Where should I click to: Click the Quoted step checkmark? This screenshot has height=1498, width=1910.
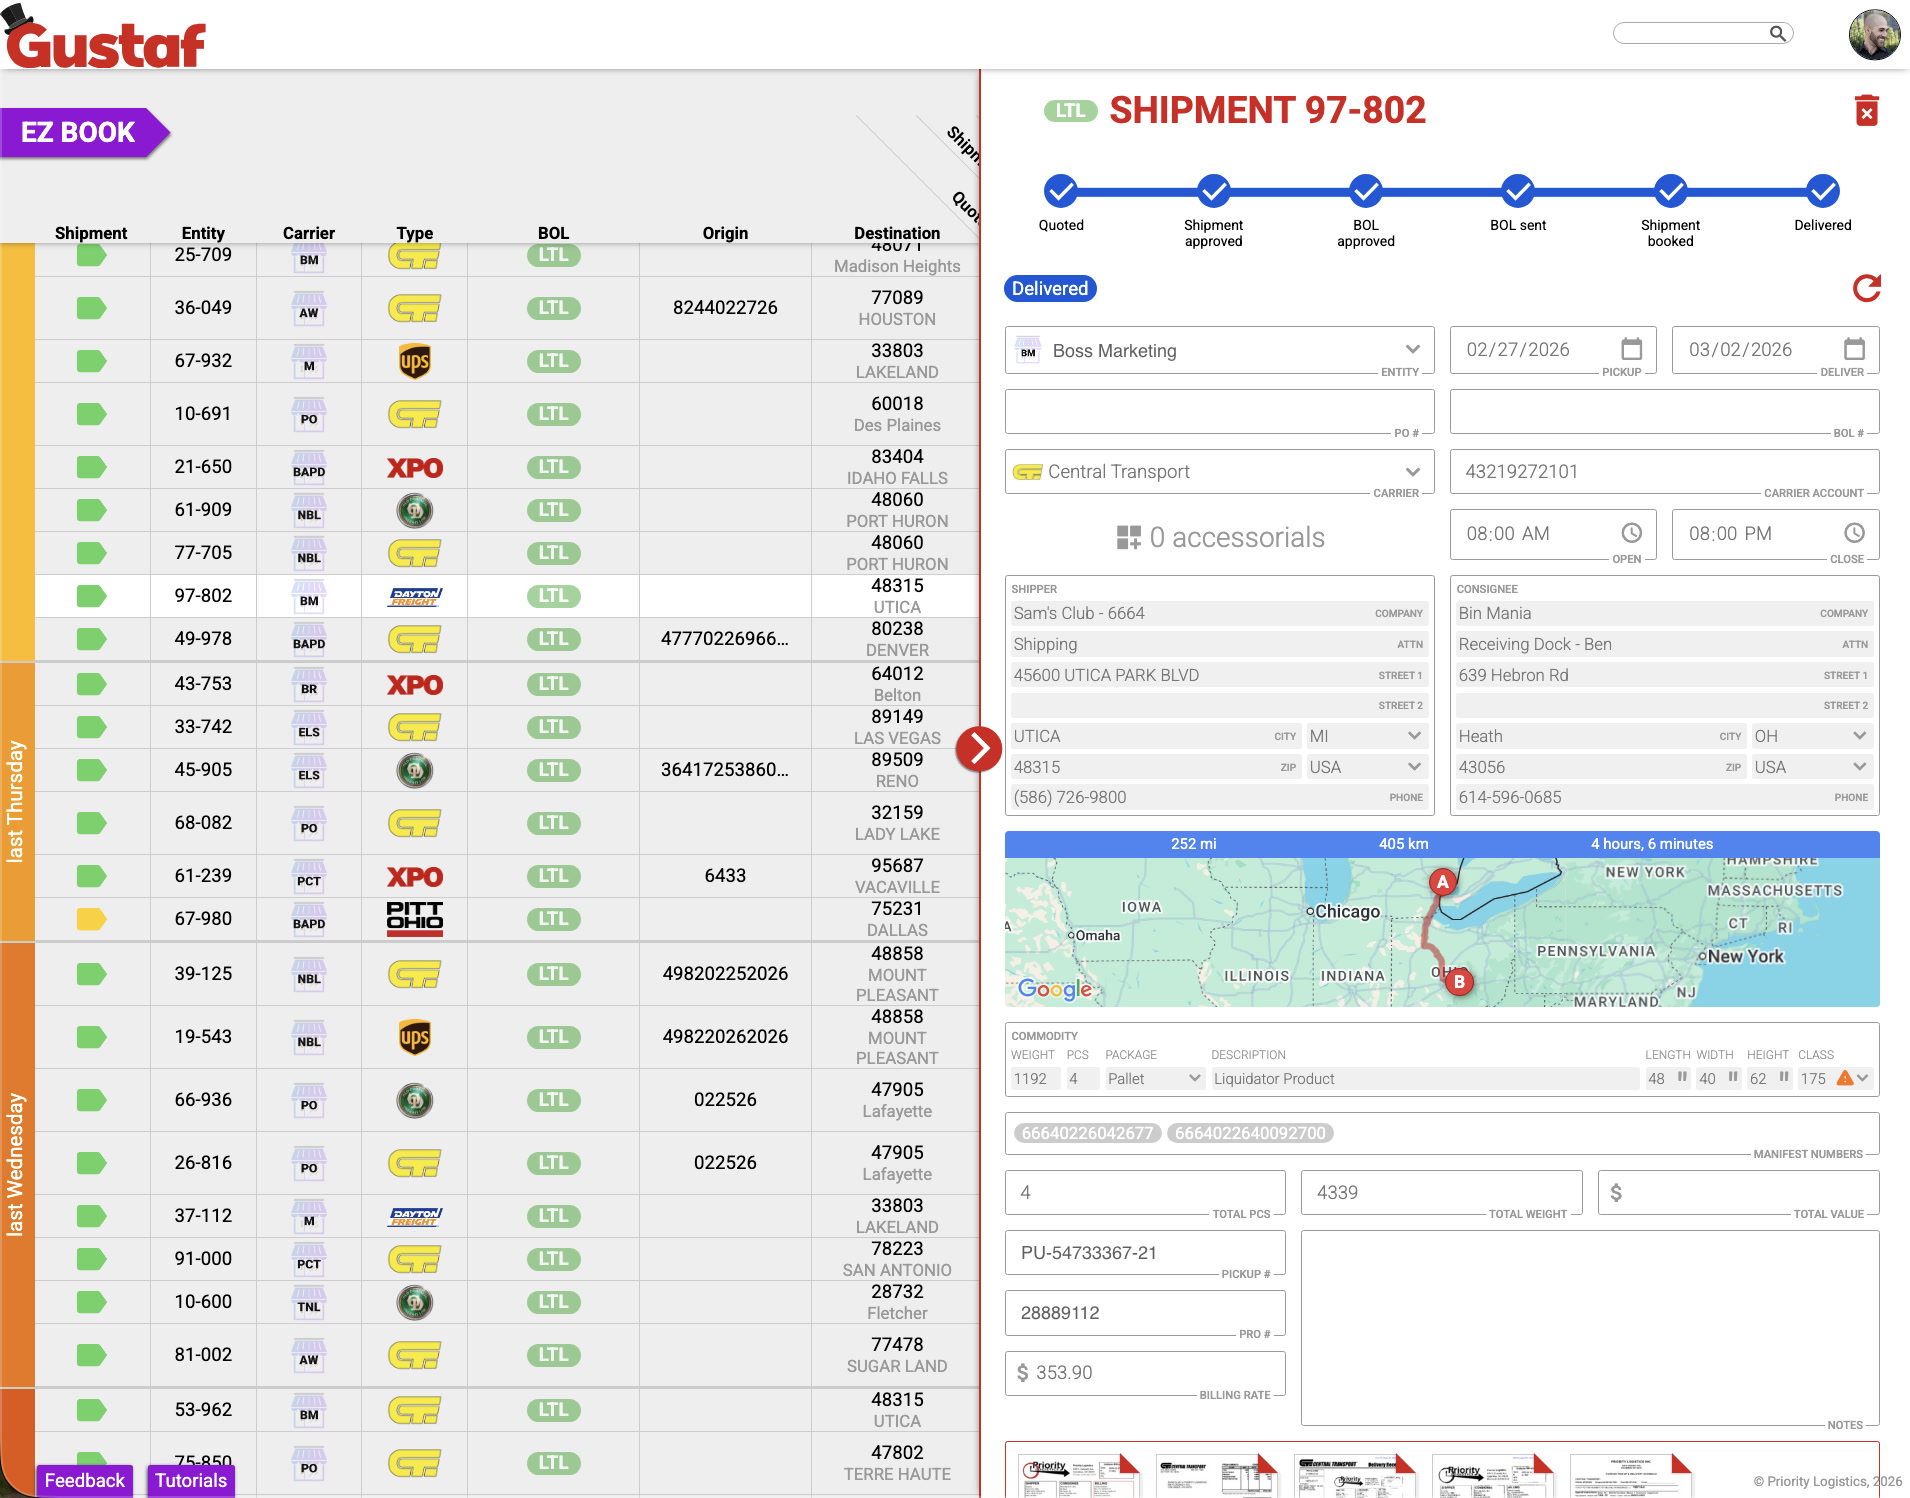[x=1060, y=191]
